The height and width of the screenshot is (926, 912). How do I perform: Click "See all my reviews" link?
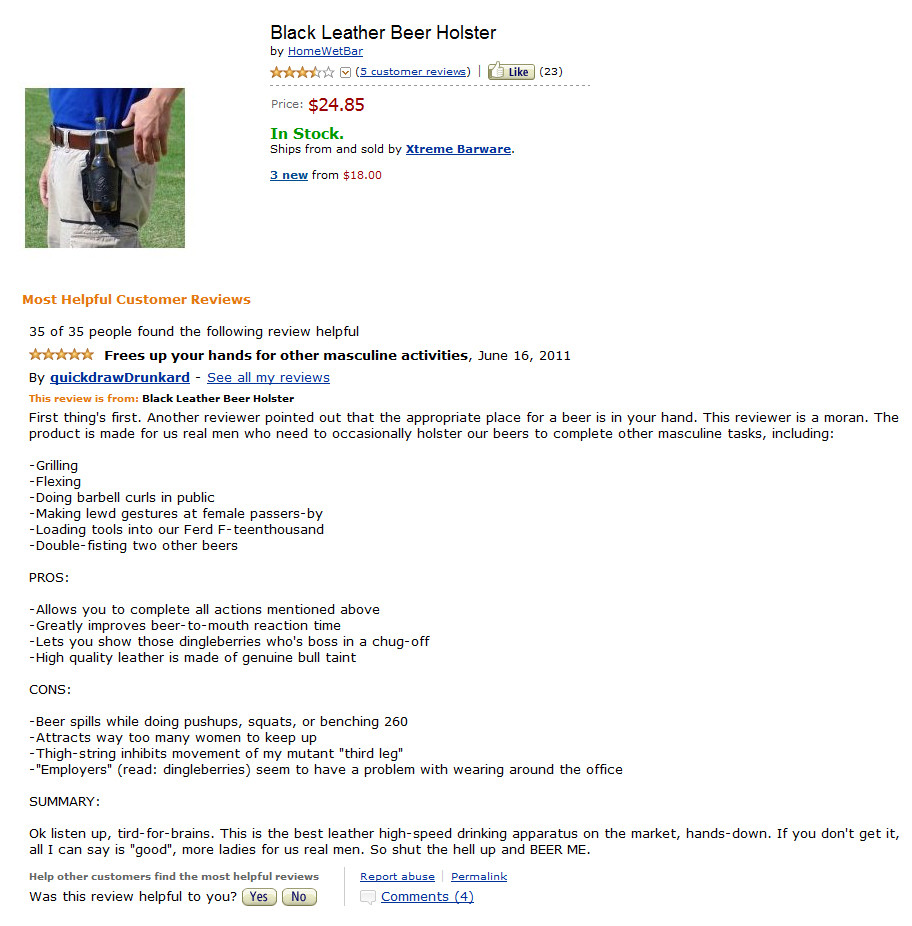tap(268, 378)
